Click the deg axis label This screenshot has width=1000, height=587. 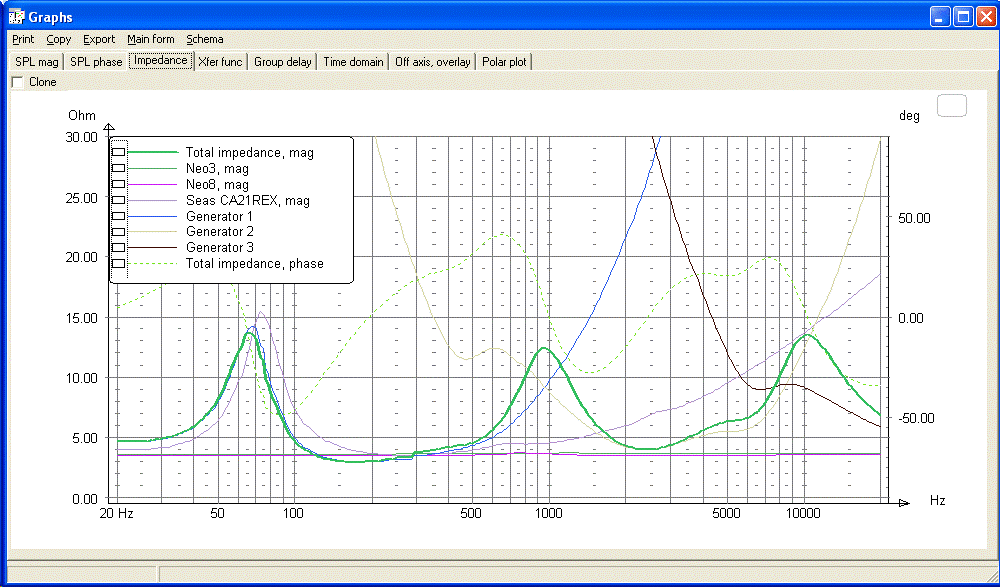tap(909, 116)
